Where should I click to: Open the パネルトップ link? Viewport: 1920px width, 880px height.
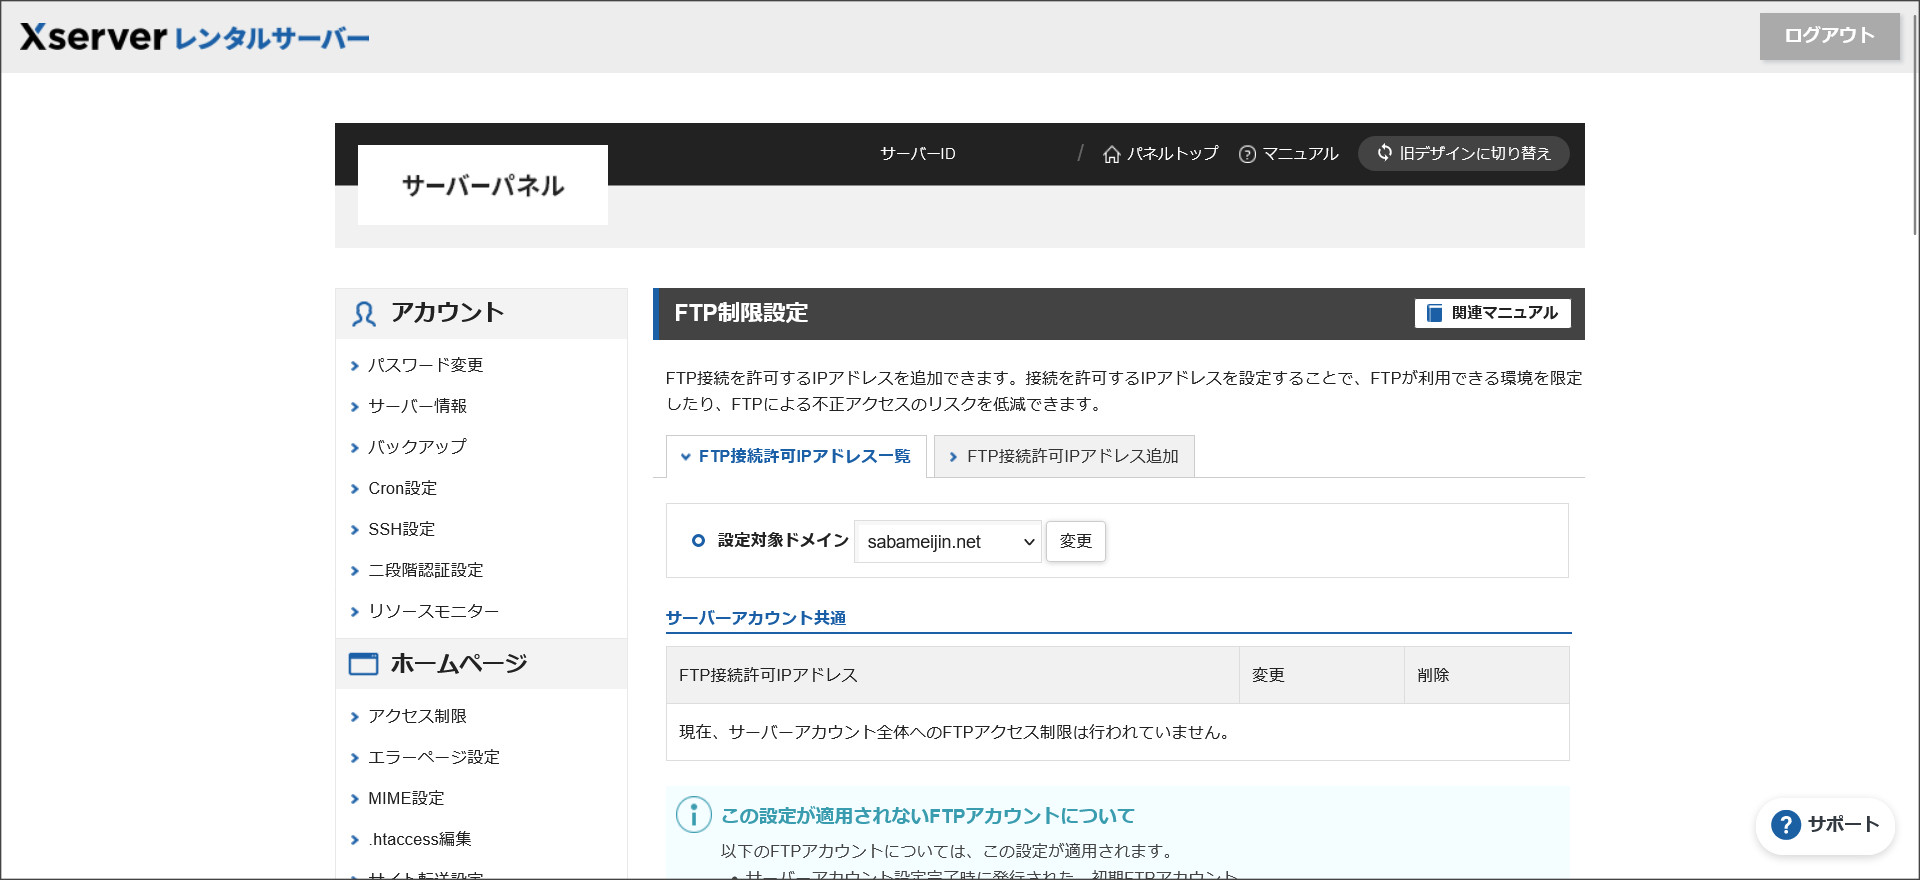click(x=1173, y=154)
